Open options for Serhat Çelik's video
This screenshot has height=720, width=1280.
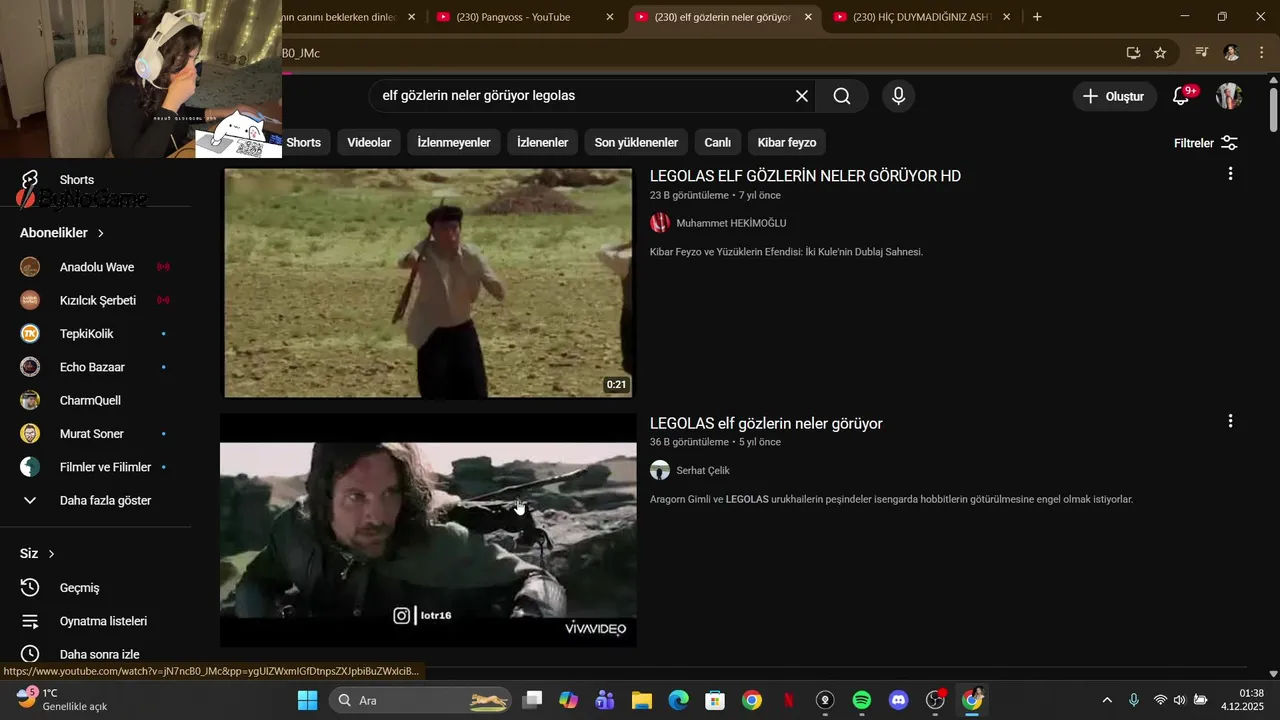click(x=1230, y=421)
